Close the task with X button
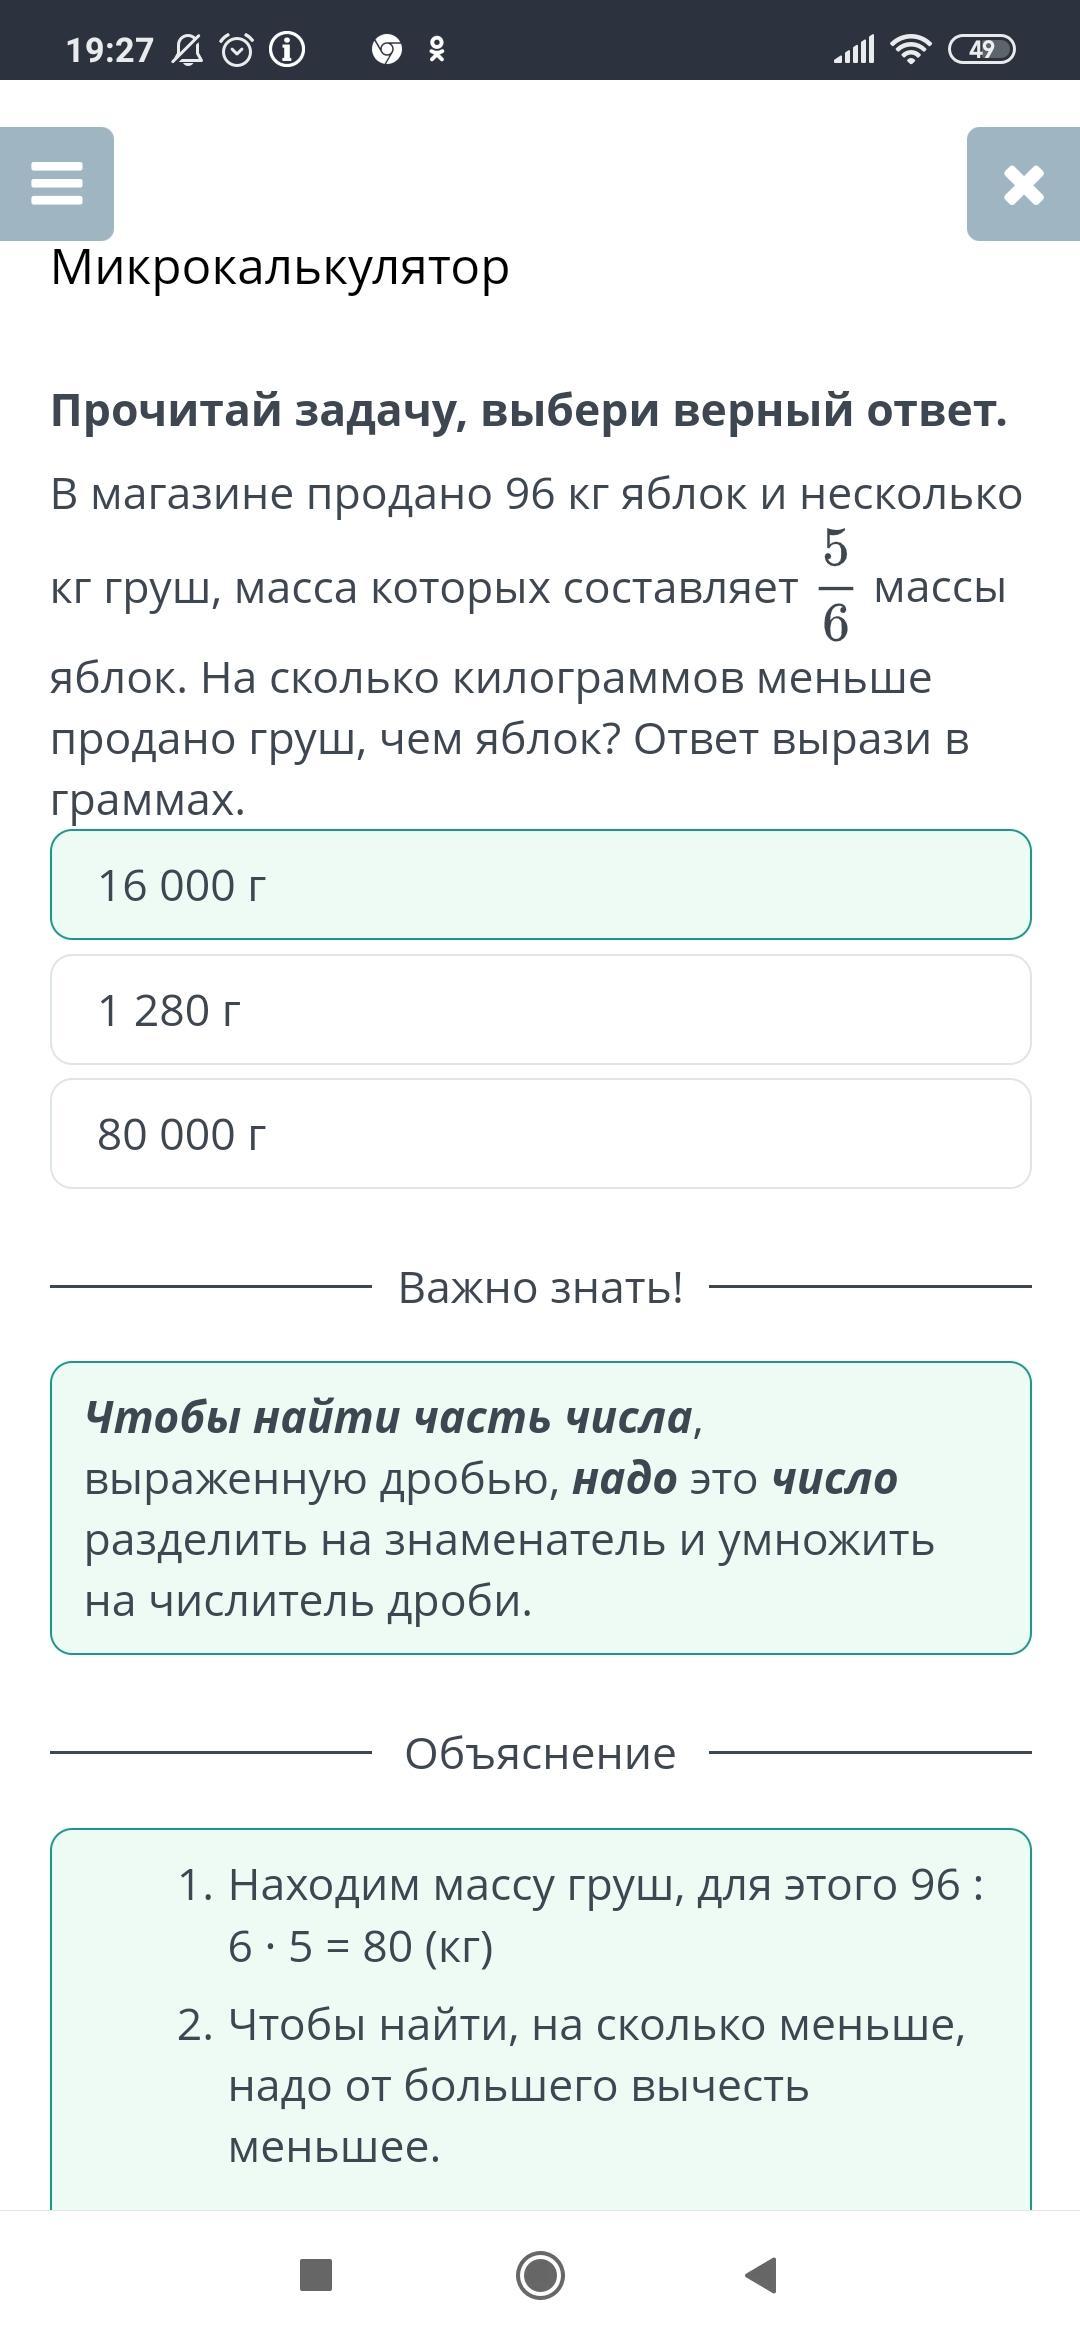Viewport: 1080px width, 2340px height. [1023, 184]
